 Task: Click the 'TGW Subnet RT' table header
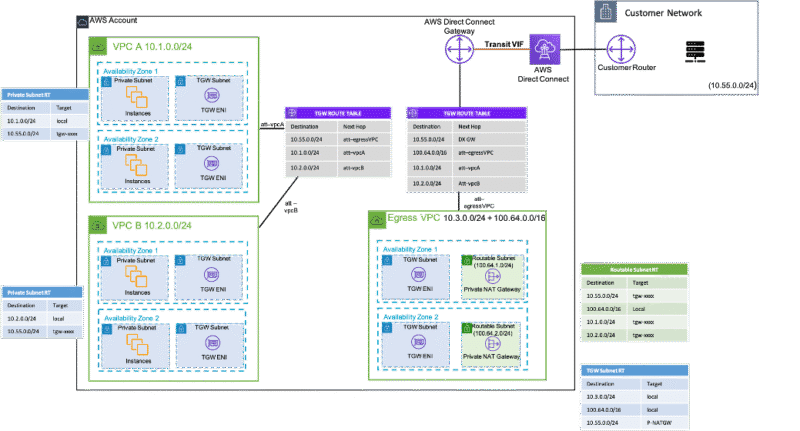(634, 370)
